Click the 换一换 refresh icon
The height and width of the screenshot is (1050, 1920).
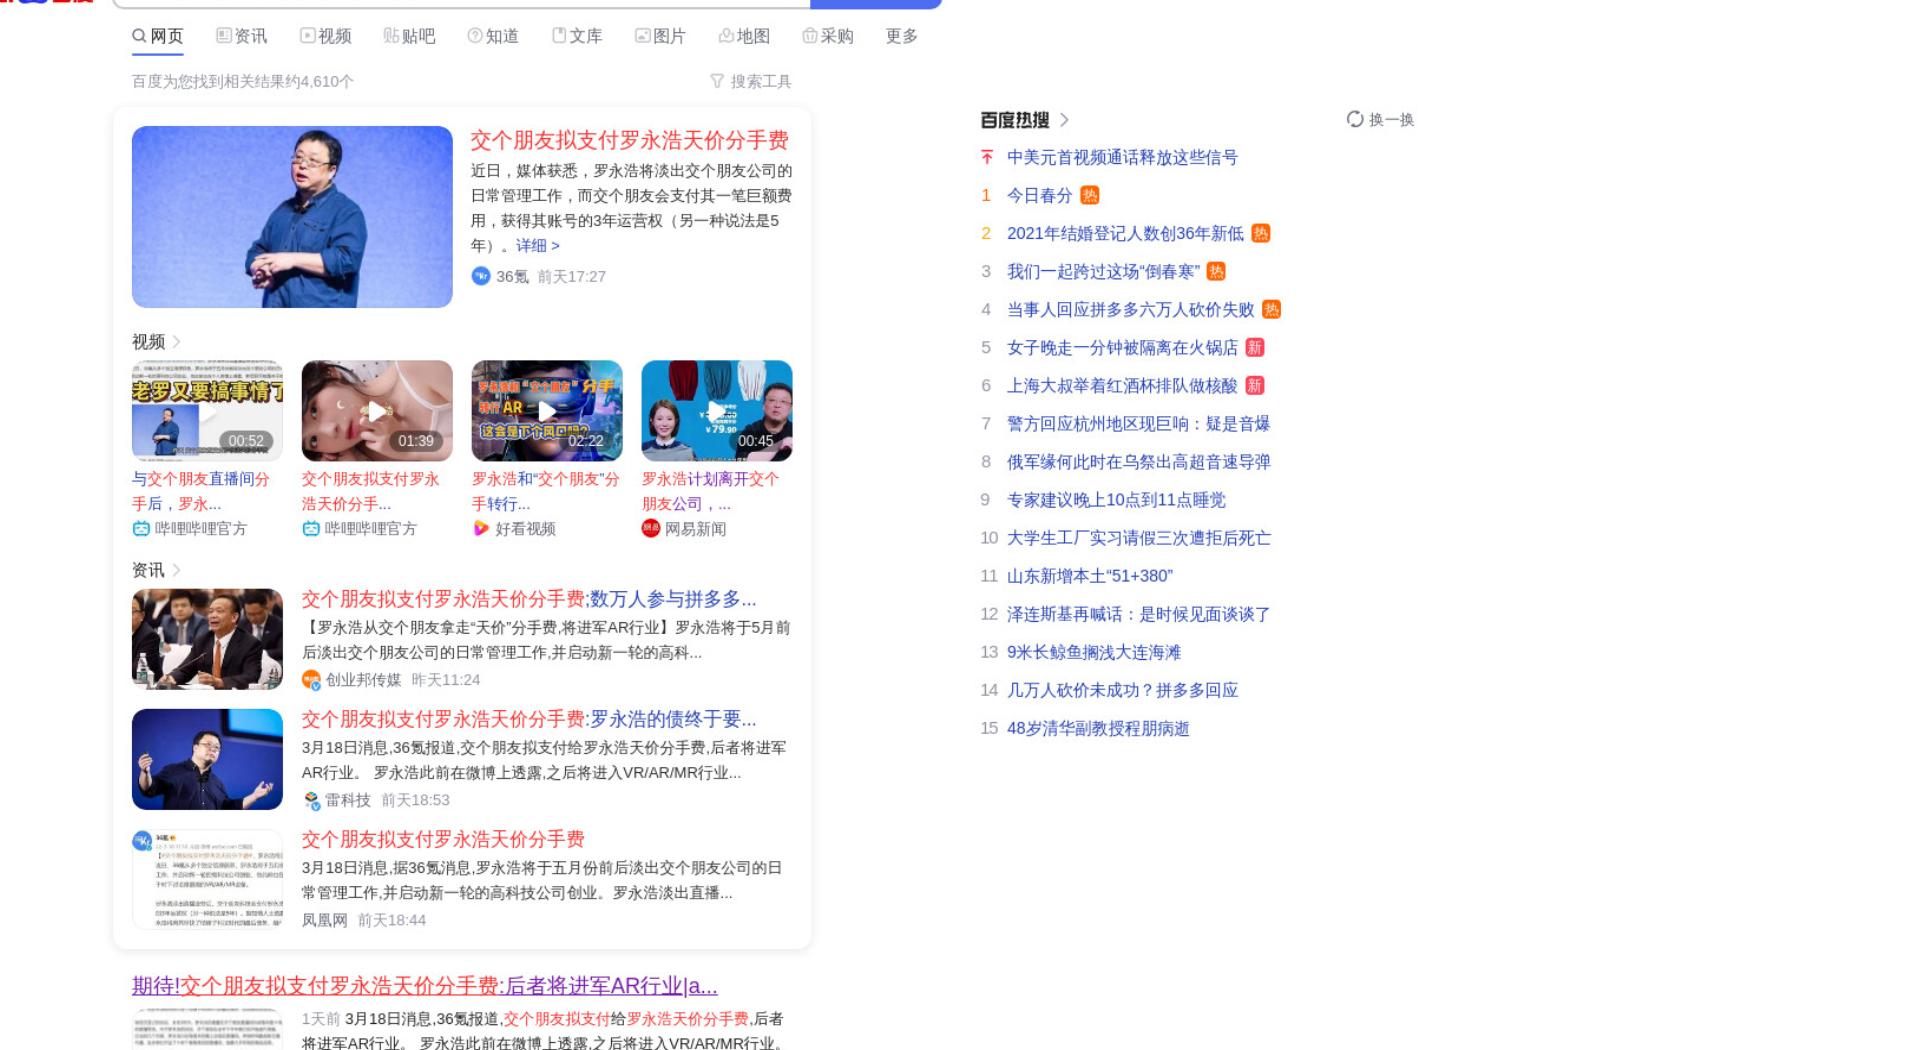(1355, 119)
